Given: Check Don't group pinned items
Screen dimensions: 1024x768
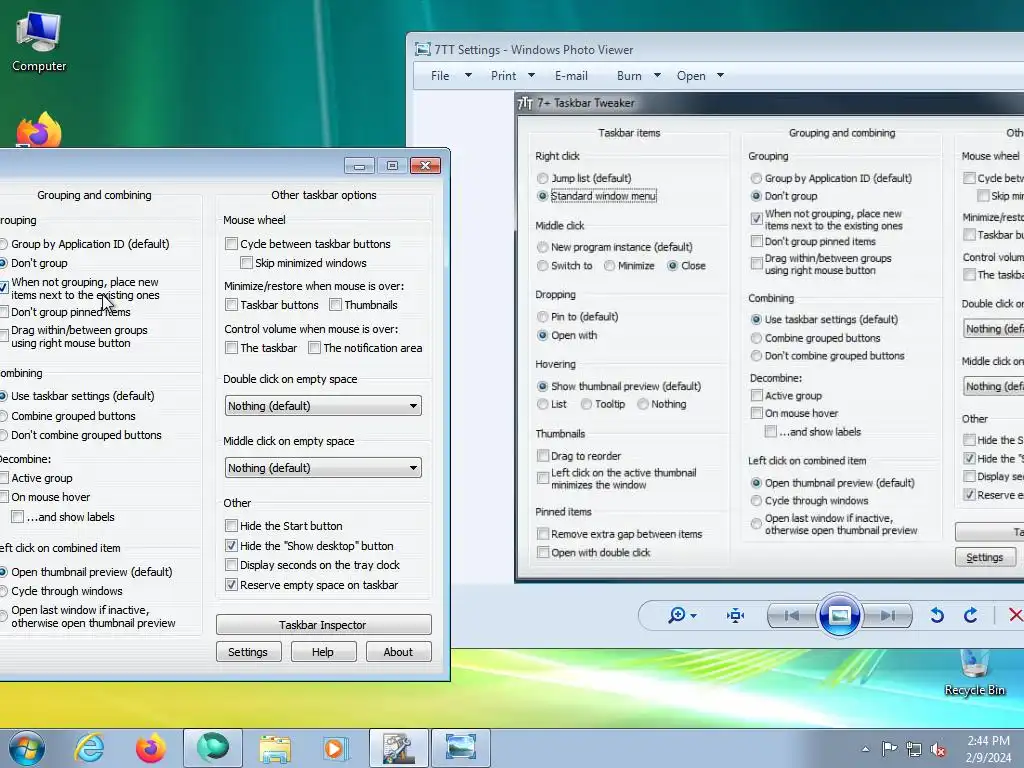Looking at the screenshot, I should pos(3,312).
